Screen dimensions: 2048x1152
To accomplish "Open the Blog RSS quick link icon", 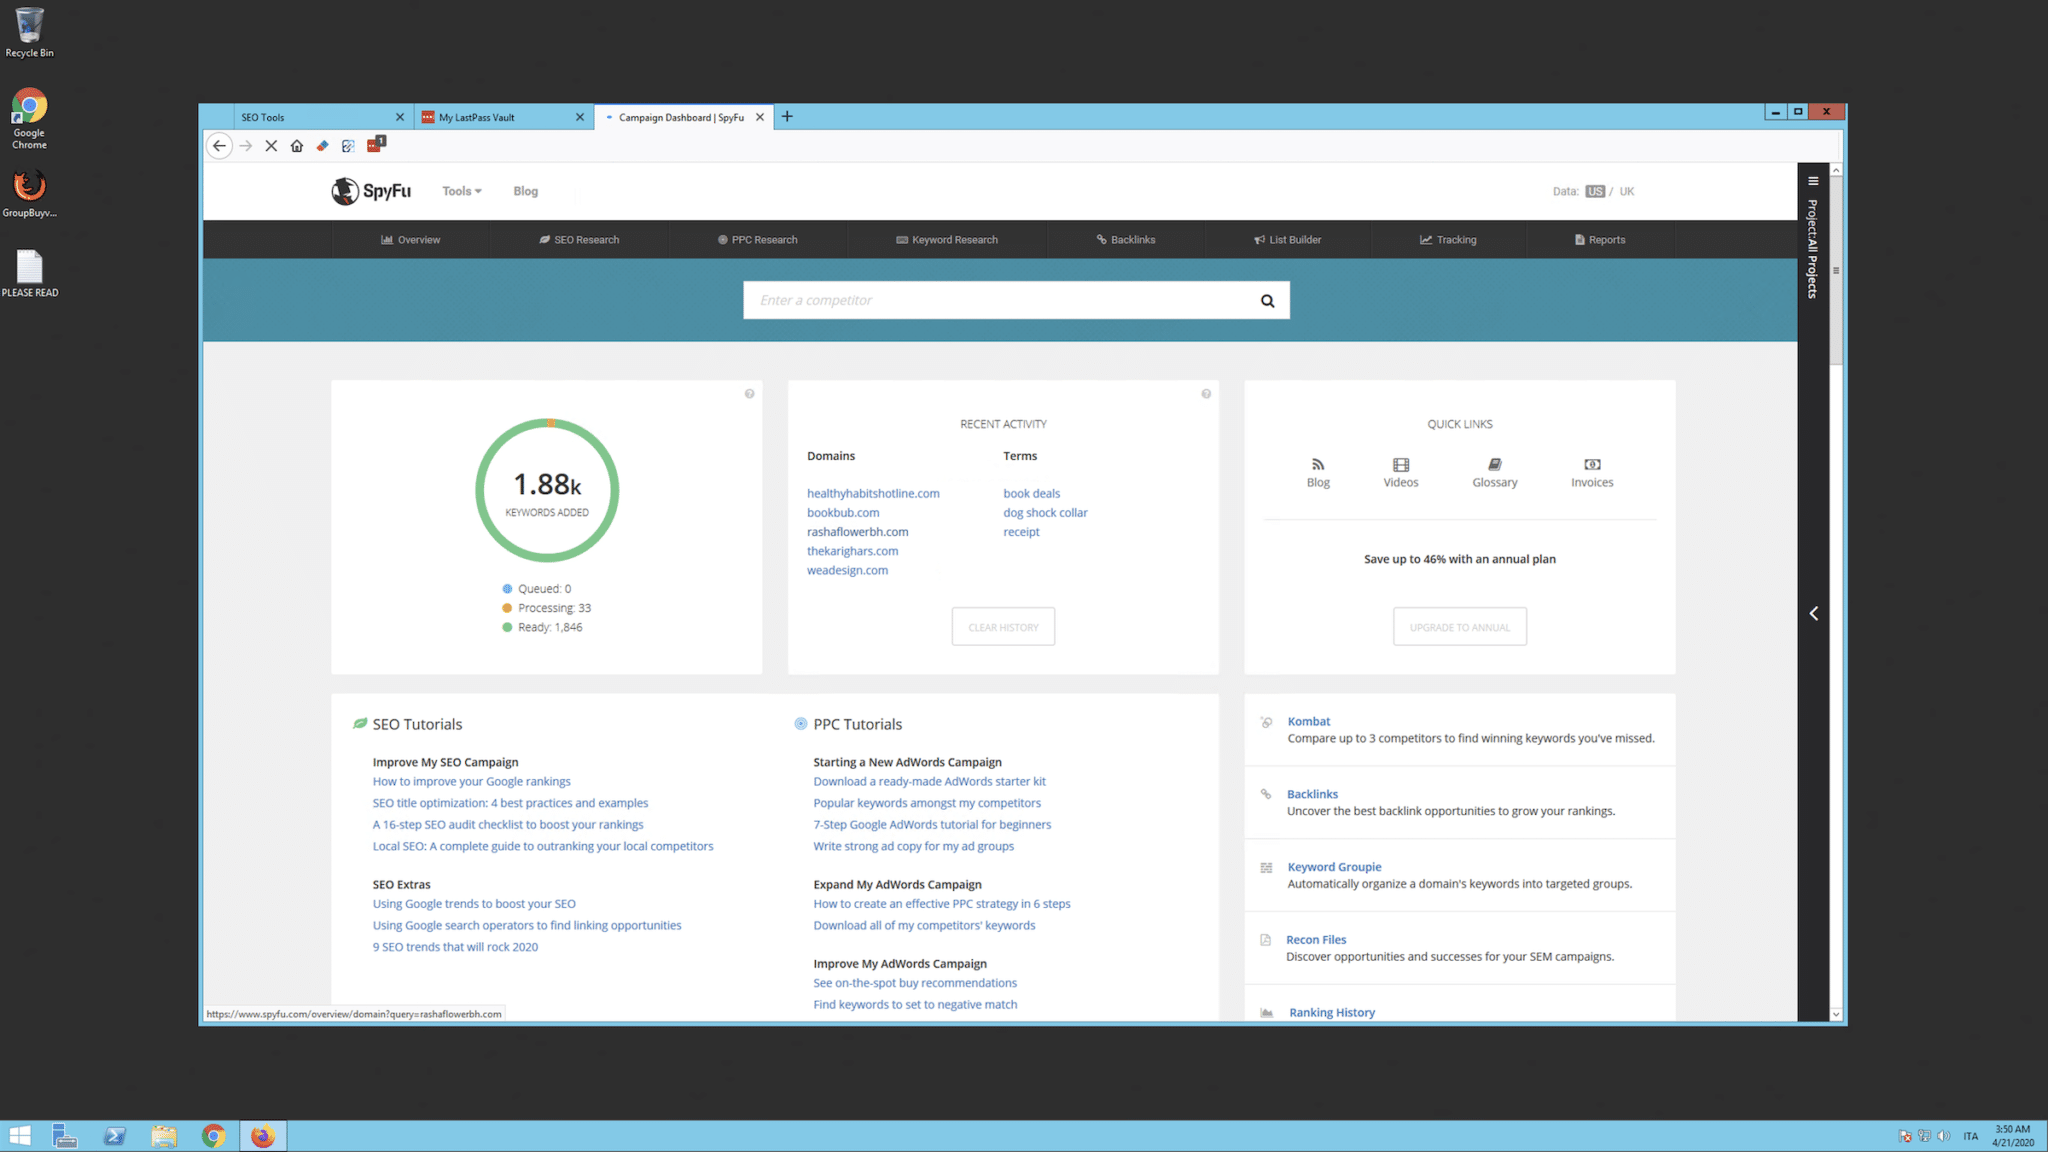I will point(1318,465).
